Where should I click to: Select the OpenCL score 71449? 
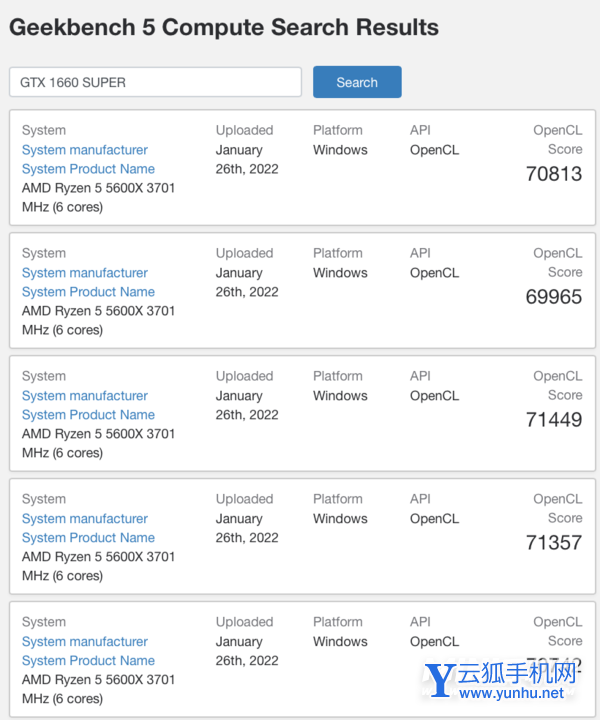click(554, 420)
